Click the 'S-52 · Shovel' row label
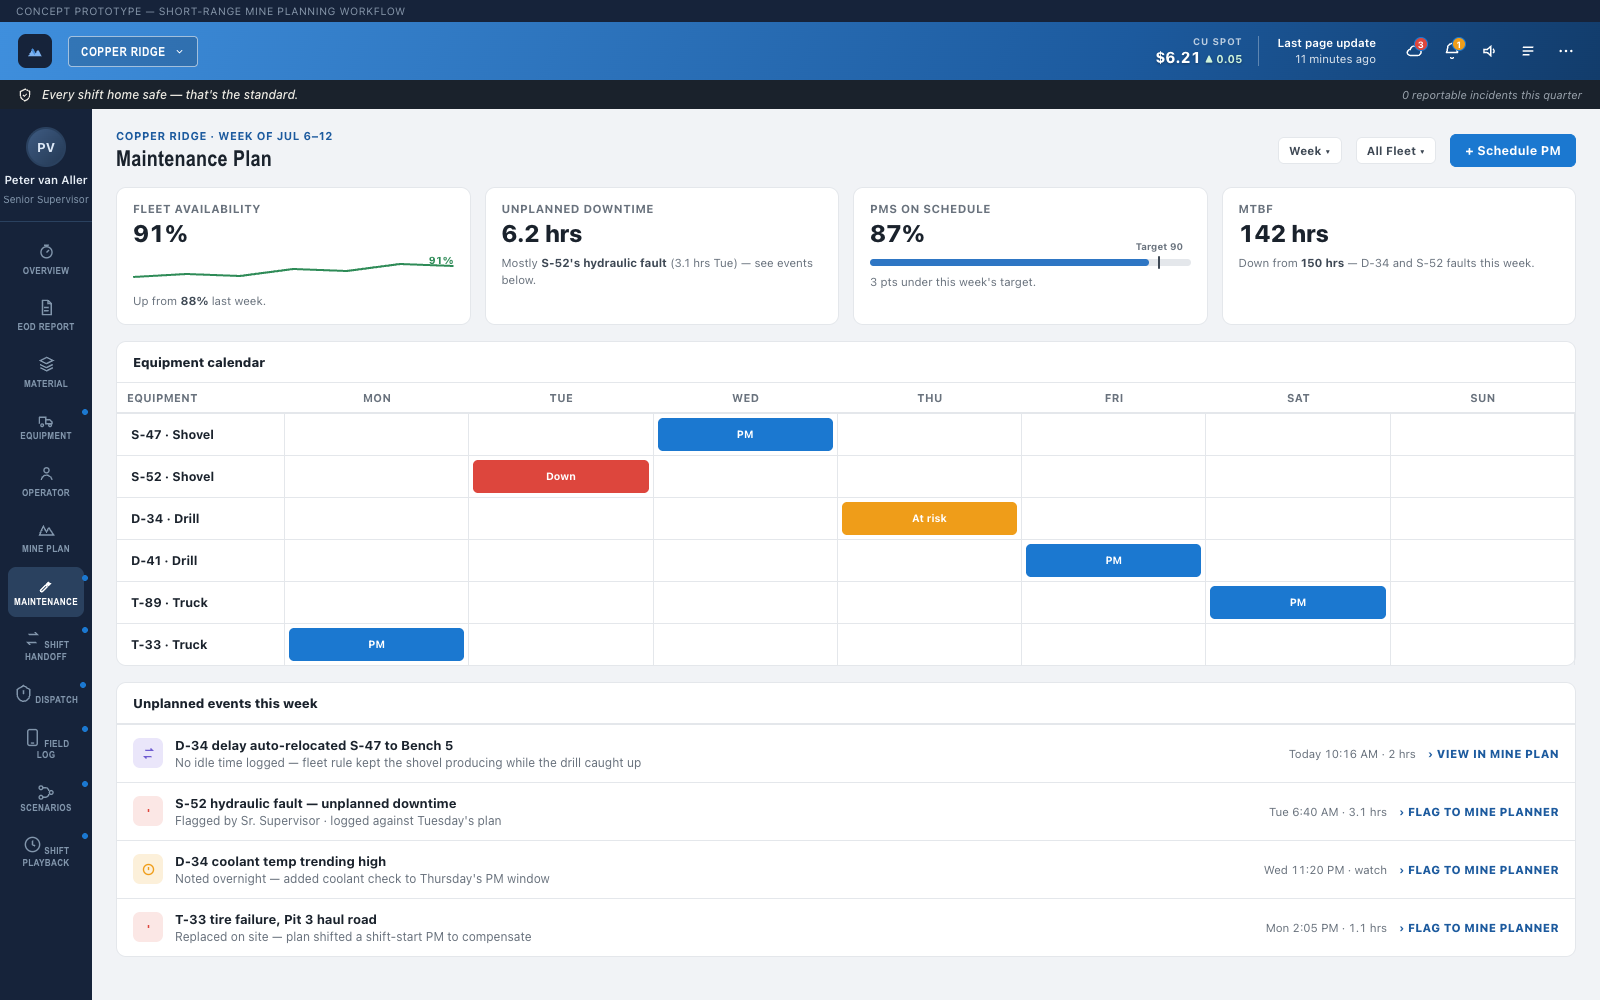 pyautogui.click(x=172, y=477)
